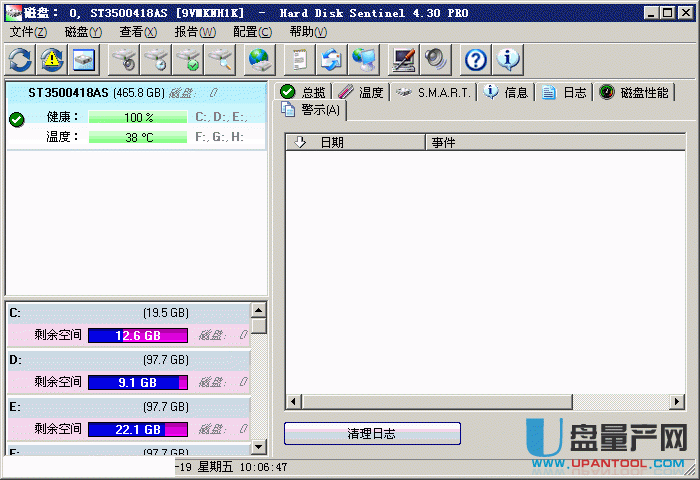Open help via blue question mark icon

click(476, 60)
